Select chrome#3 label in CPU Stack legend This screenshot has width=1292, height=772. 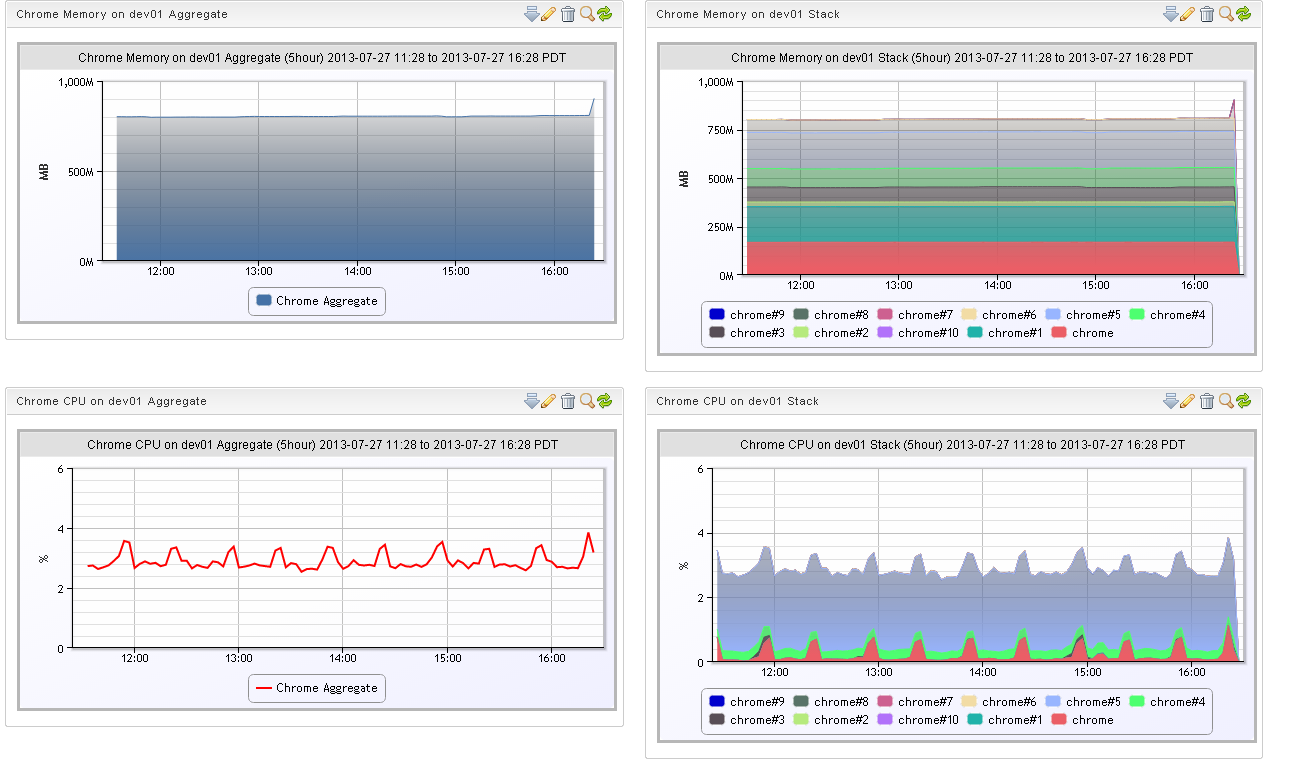(x=757, y=720)
